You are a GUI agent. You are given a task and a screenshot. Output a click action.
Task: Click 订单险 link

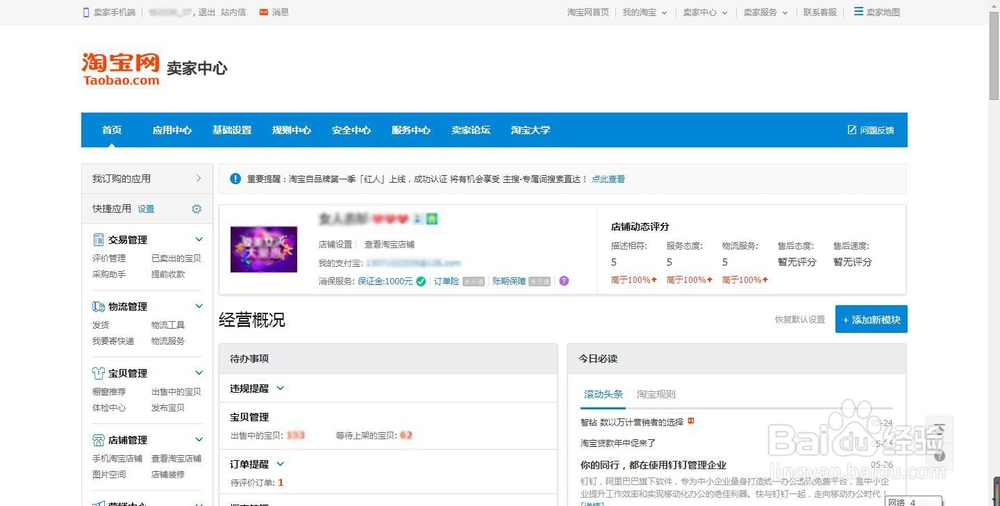coord(446,281)
